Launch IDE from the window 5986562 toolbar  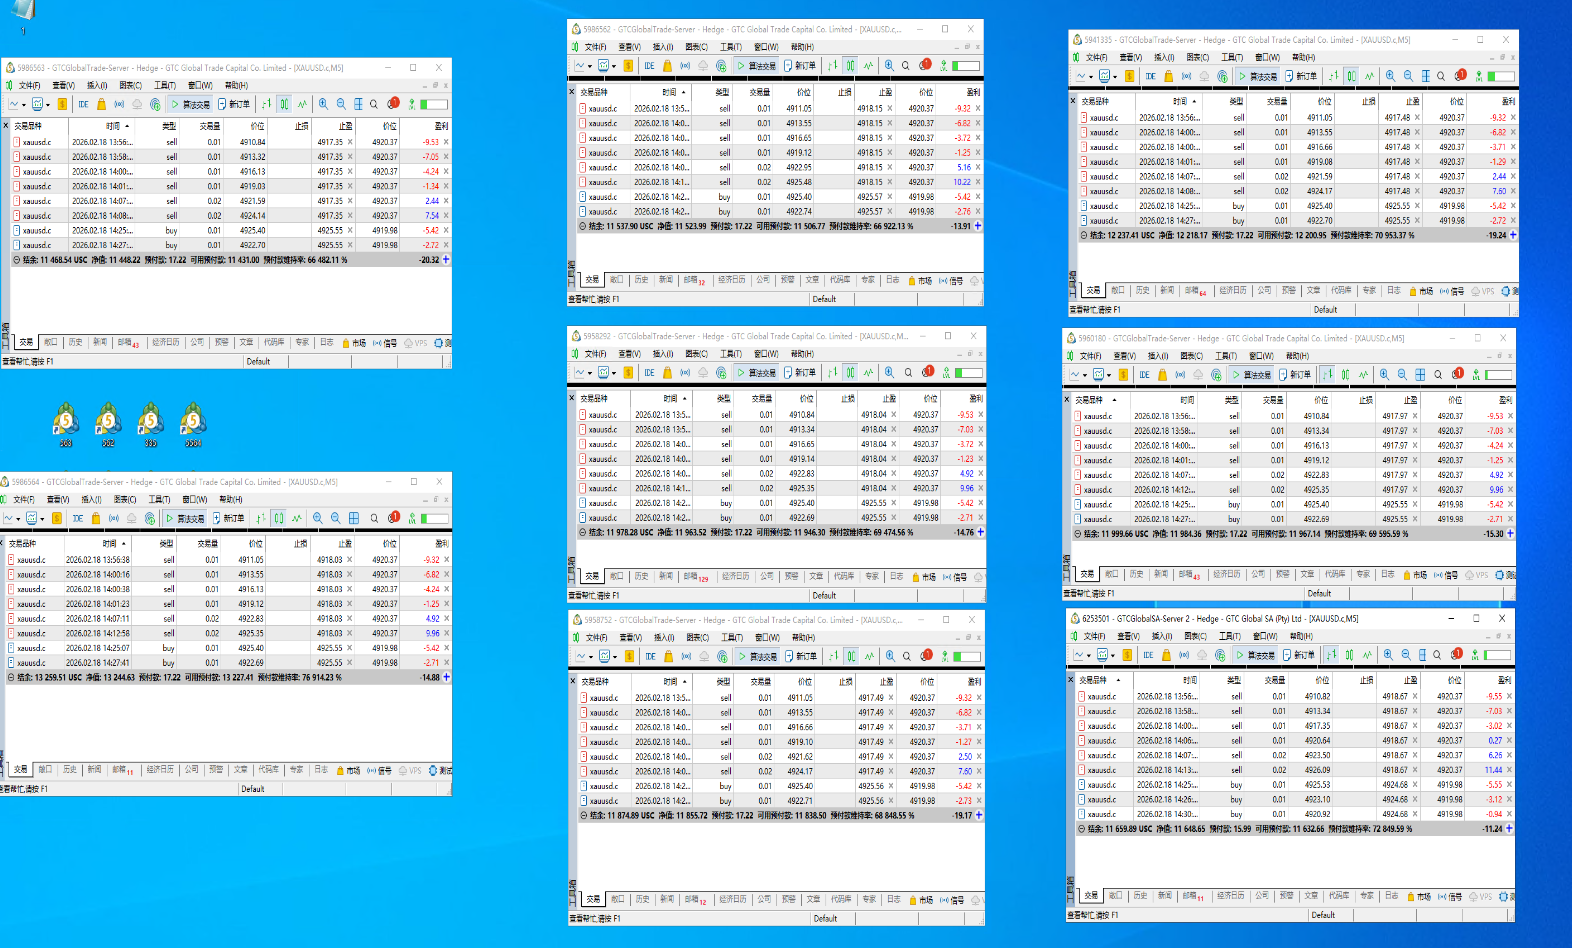click(x=649, y=66)
